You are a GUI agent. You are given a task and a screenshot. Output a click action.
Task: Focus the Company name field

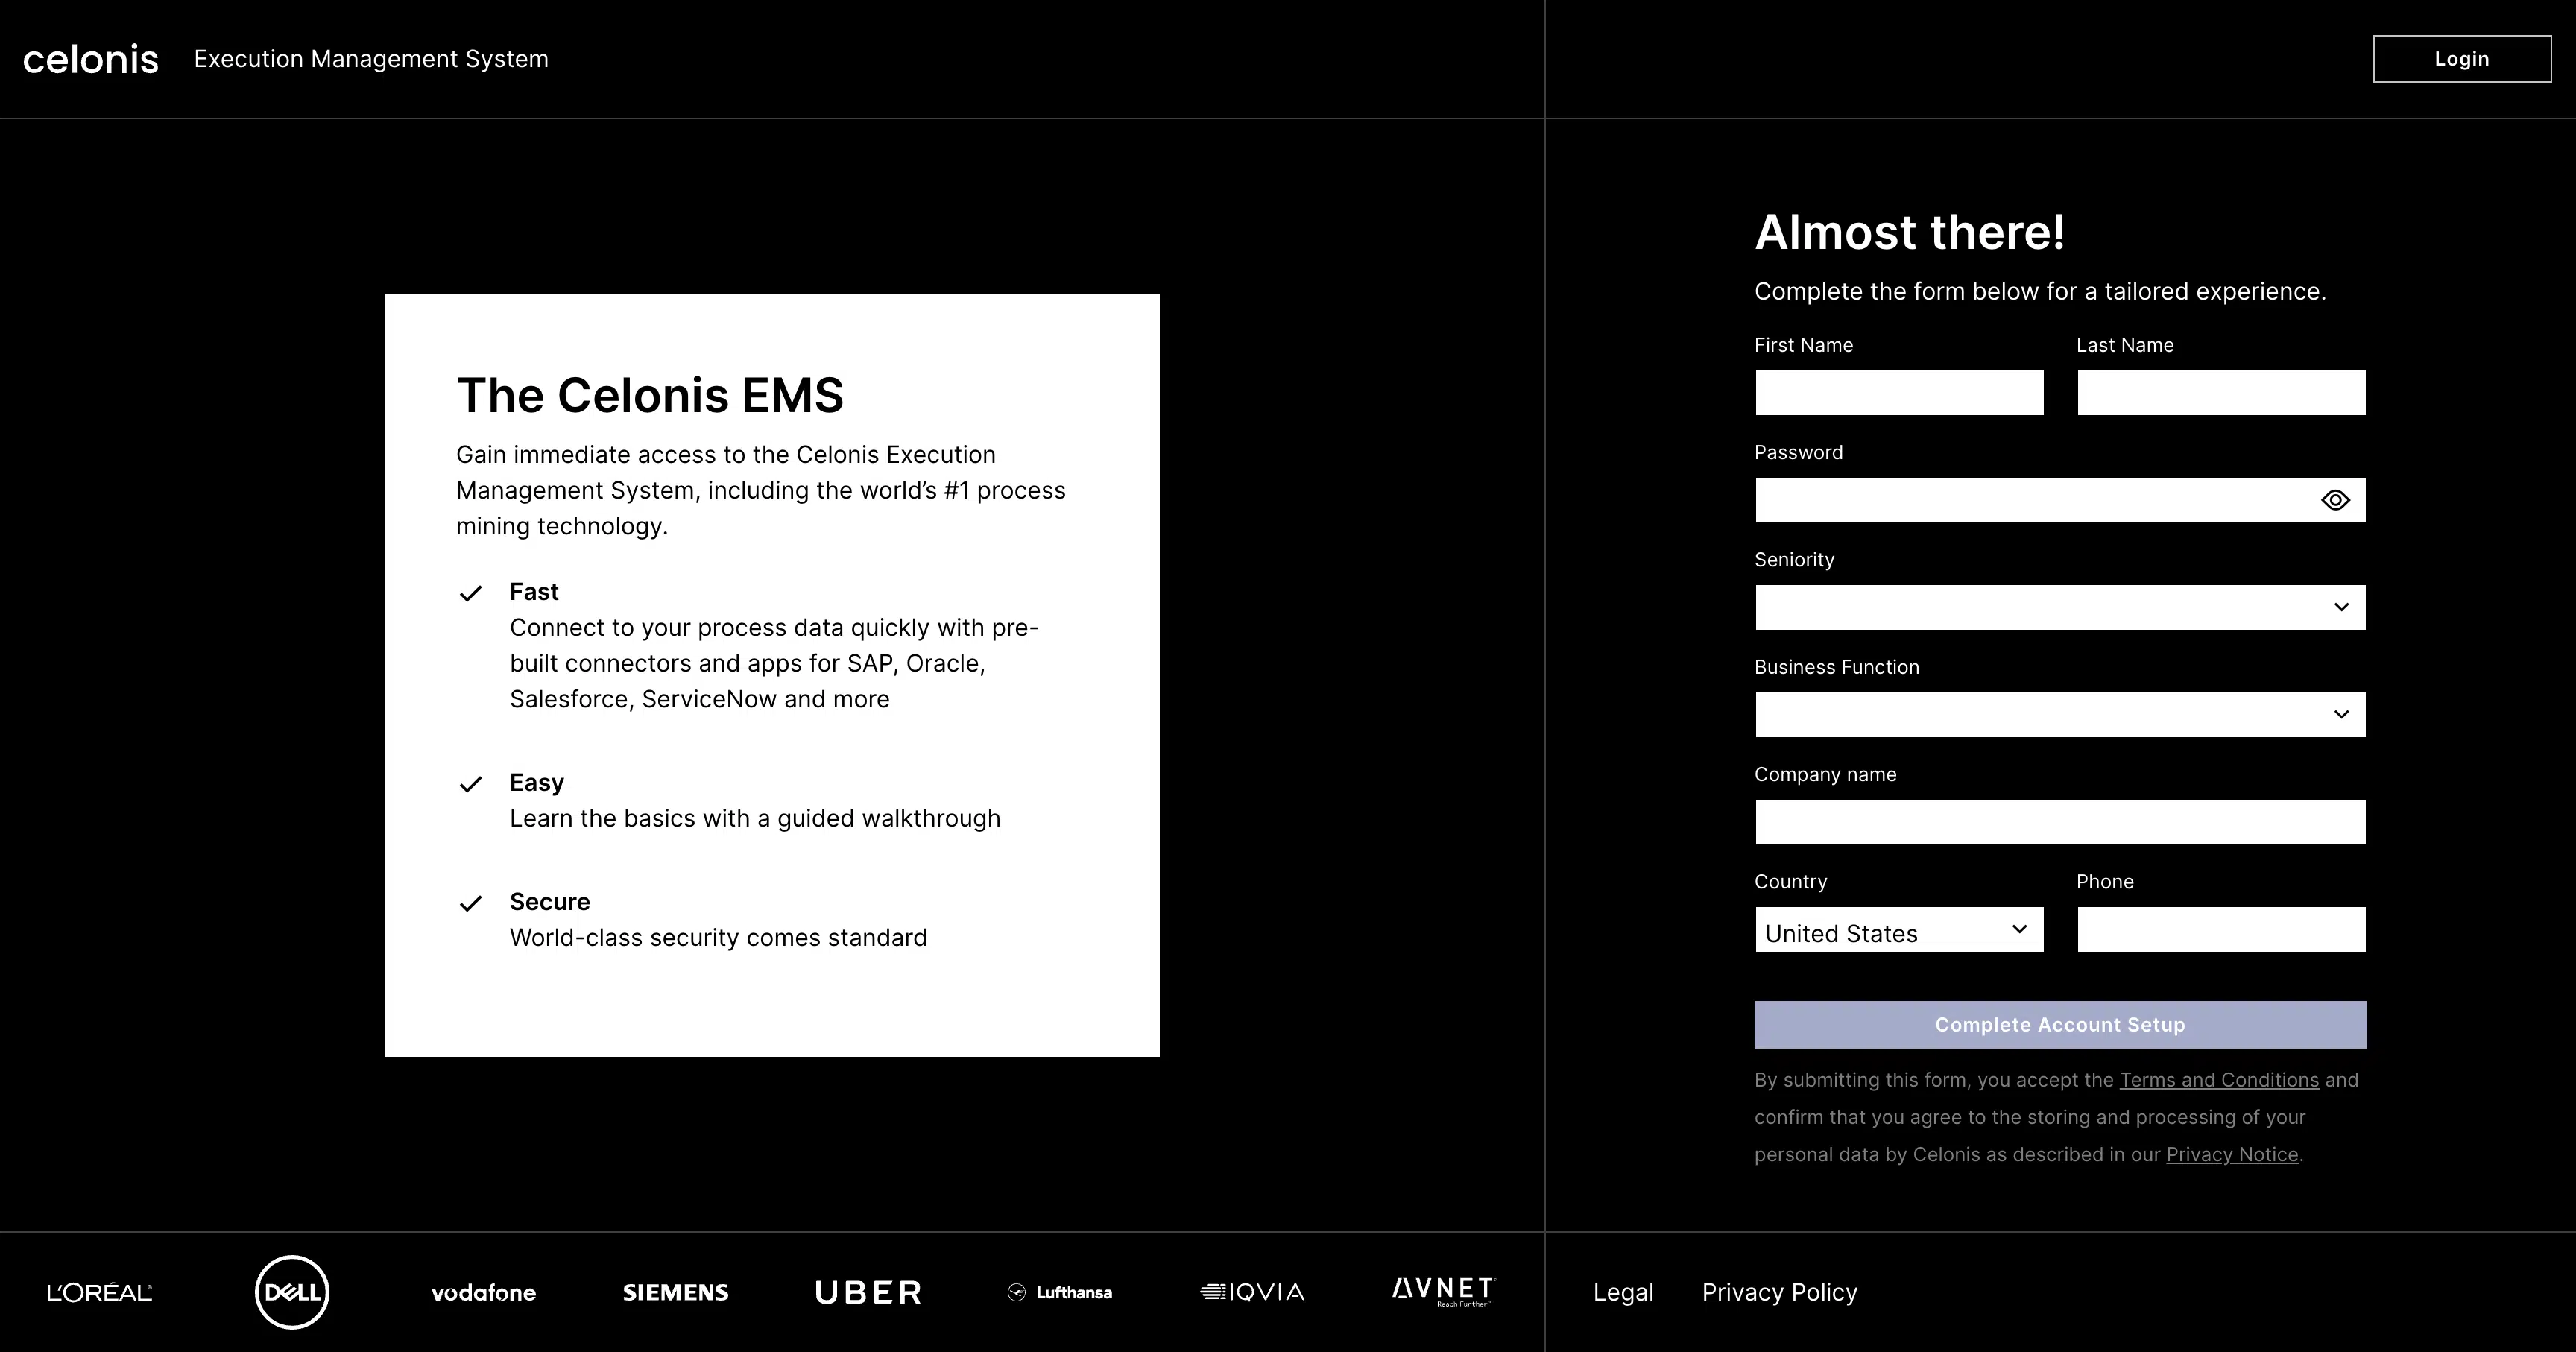2060,822
